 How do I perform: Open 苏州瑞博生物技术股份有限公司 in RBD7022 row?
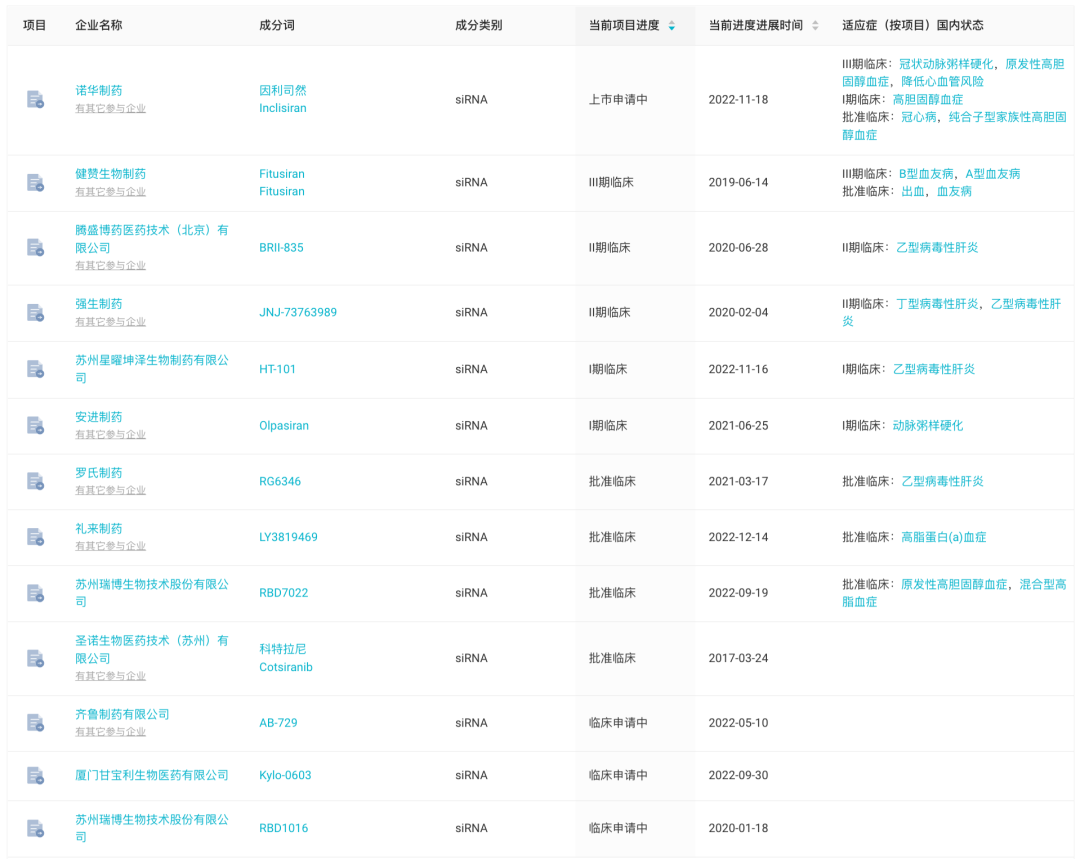coord(152,592)
